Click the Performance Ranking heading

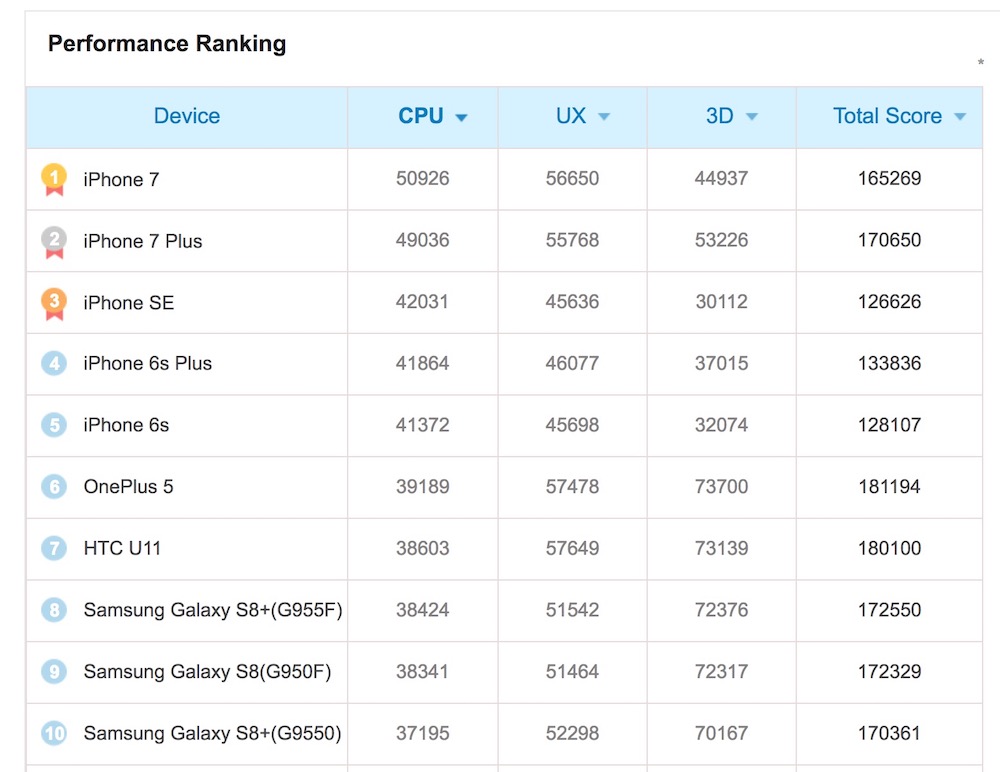coord(167,44)
